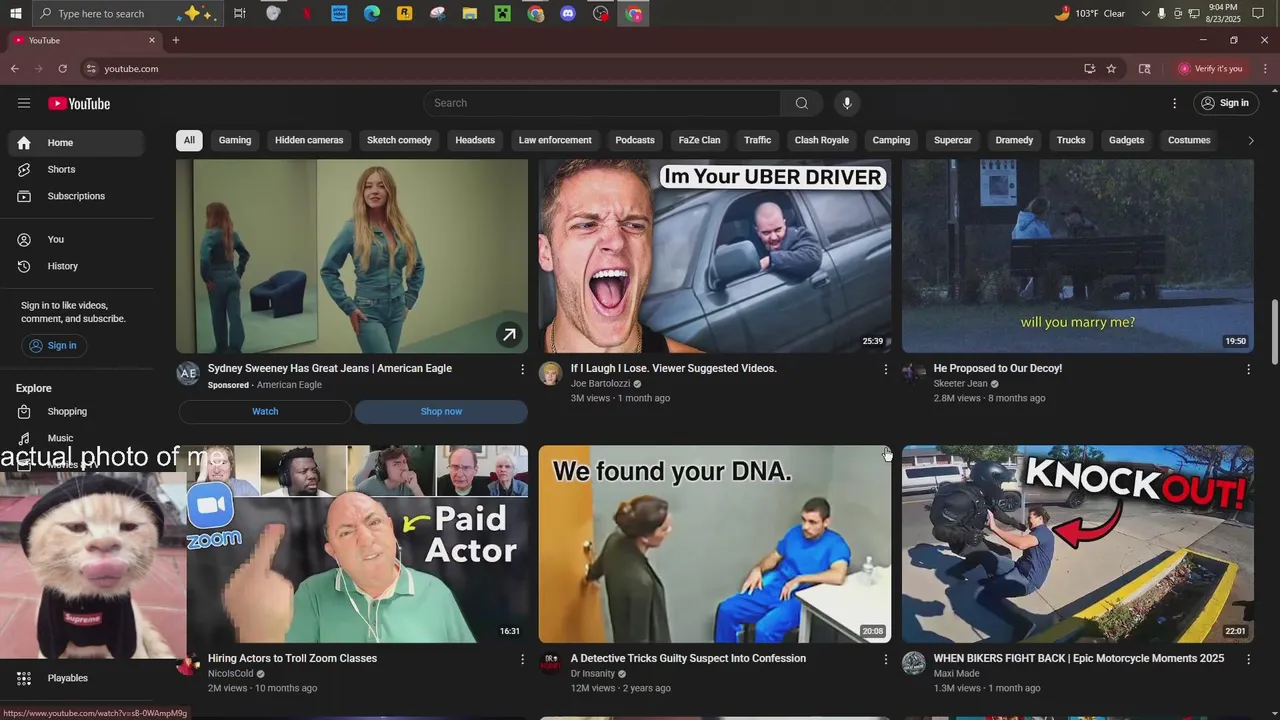Open the We found your DNA thumbnail
The width and height of the screenshot is (1280, 720).
click(715, 544)
